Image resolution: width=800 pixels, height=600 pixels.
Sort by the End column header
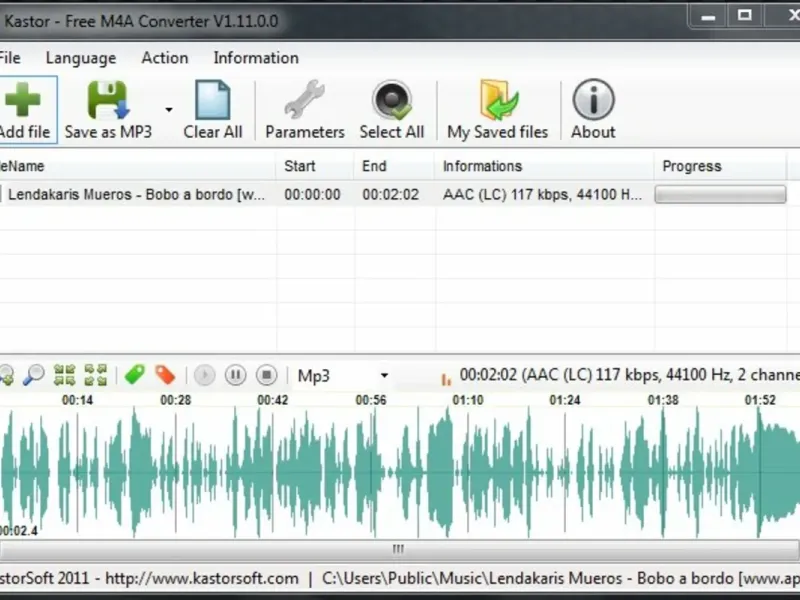[x=394, y=166]
